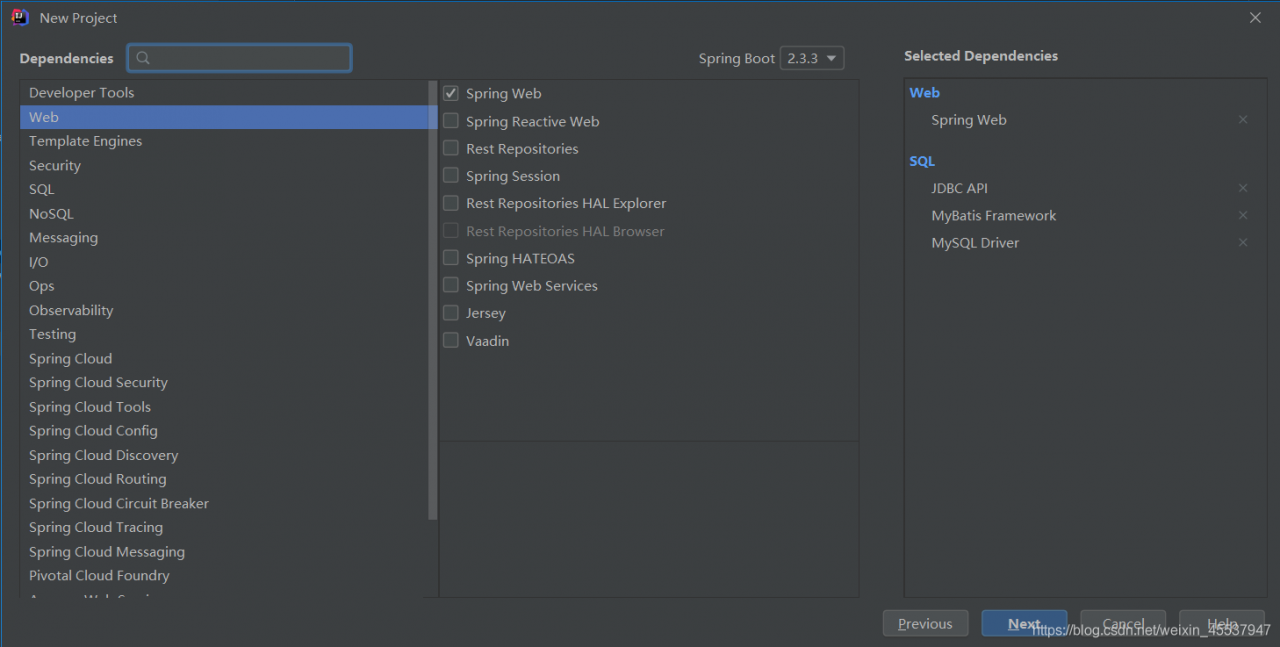Click the Cancel button
Image resolution: width=1280 pixels, height=647 pixels.
click(x=1123, y=623)
